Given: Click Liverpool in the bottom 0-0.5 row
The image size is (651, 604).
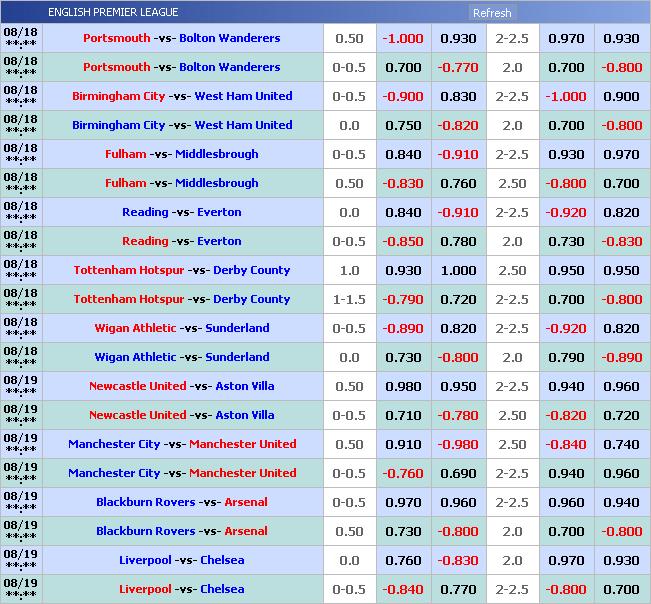Looking at the screenshot, I should 145,589.
